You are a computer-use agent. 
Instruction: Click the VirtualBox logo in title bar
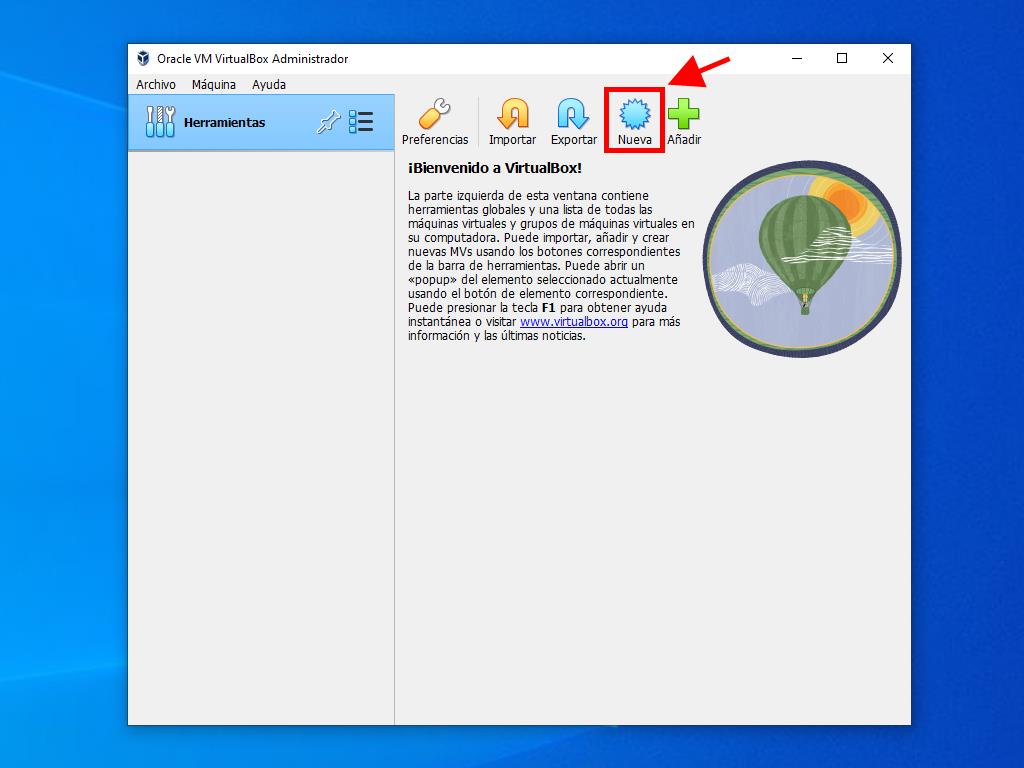(144, 59)
